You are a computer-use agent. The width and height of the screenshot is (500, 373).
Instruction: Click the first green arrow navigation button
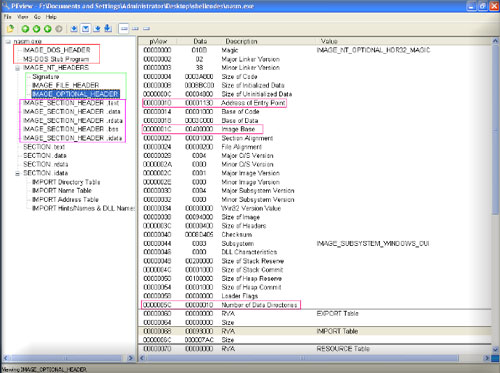point(25,29)
